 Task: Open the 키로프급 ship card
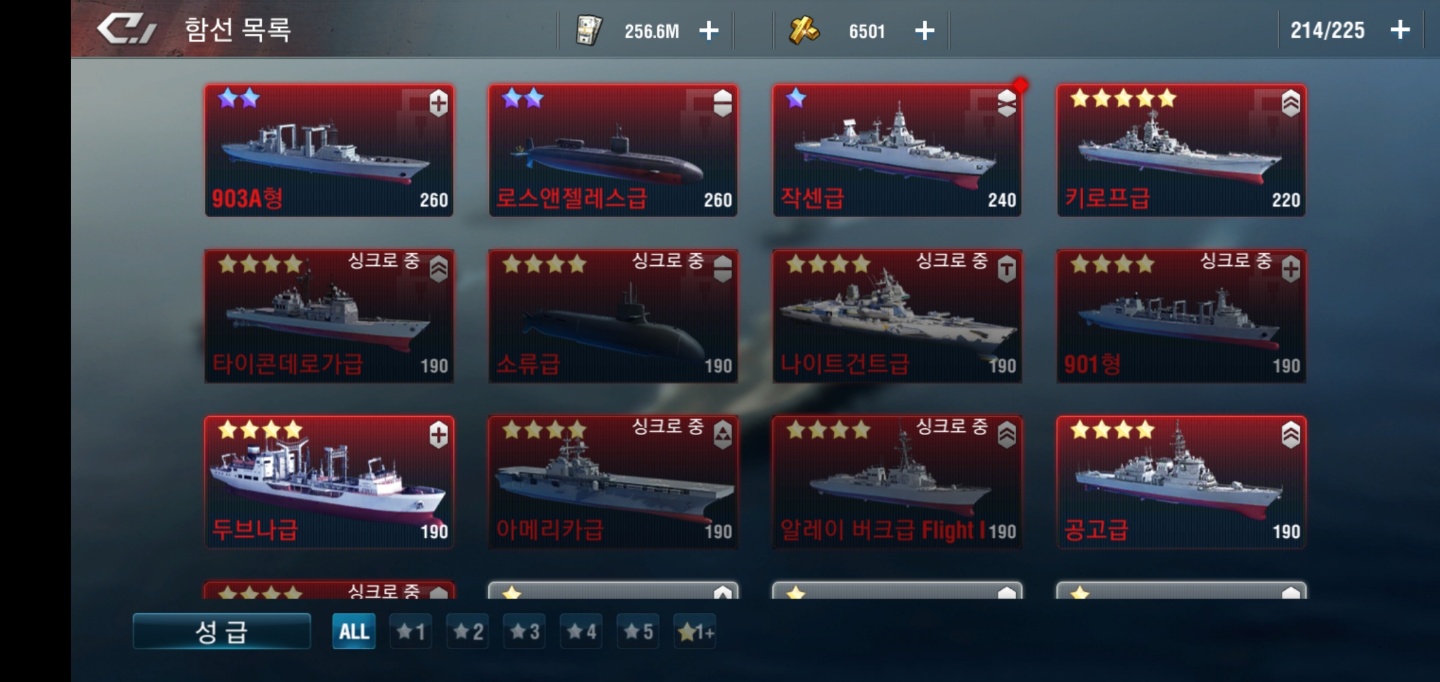1181,150
